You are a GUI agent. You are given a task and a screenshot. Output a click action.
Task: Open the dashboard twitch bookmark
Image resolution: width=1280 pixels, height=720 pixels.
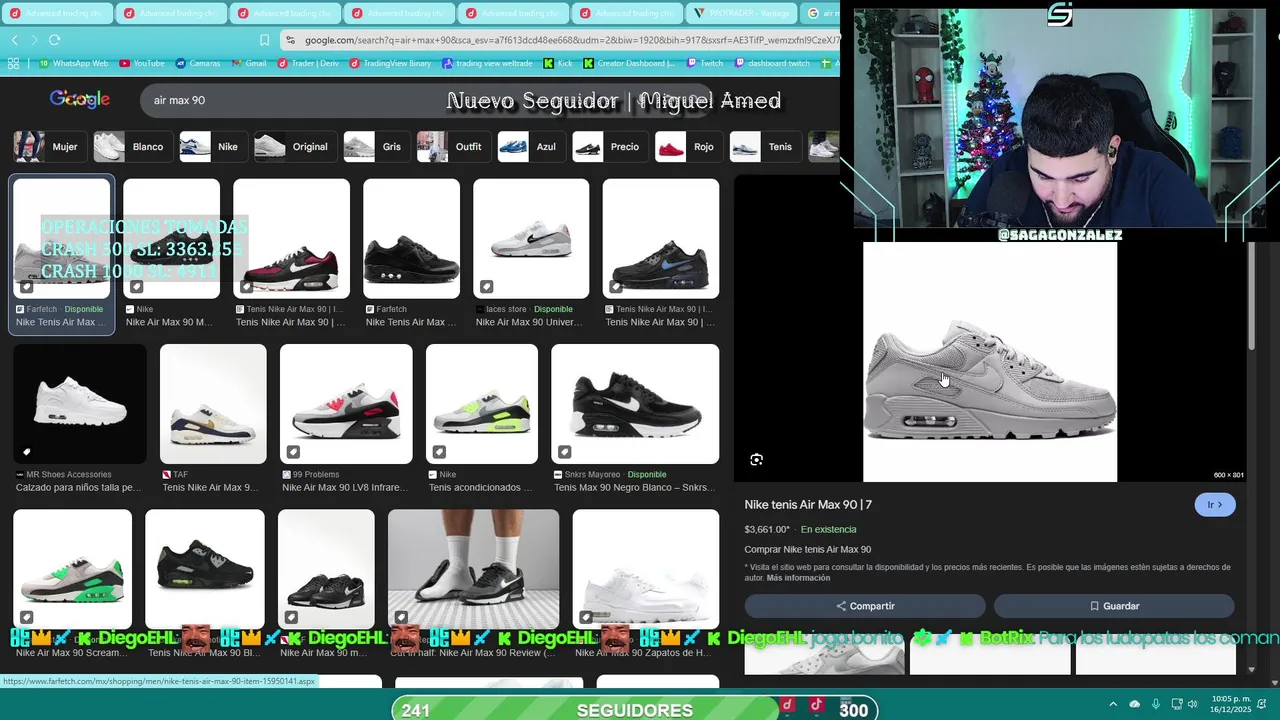click(x=772, y=63)
